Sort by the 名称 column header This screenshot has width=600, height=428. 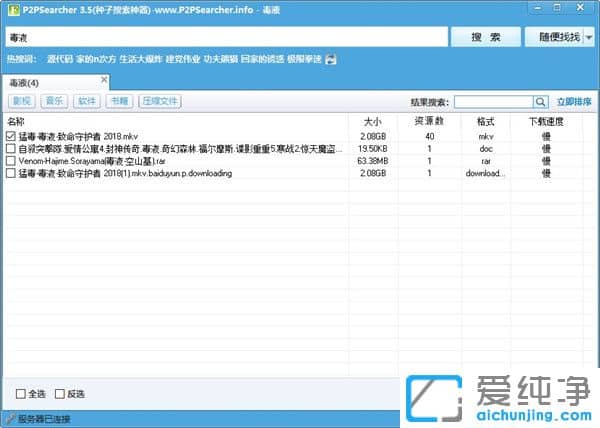tap(16, 122)
